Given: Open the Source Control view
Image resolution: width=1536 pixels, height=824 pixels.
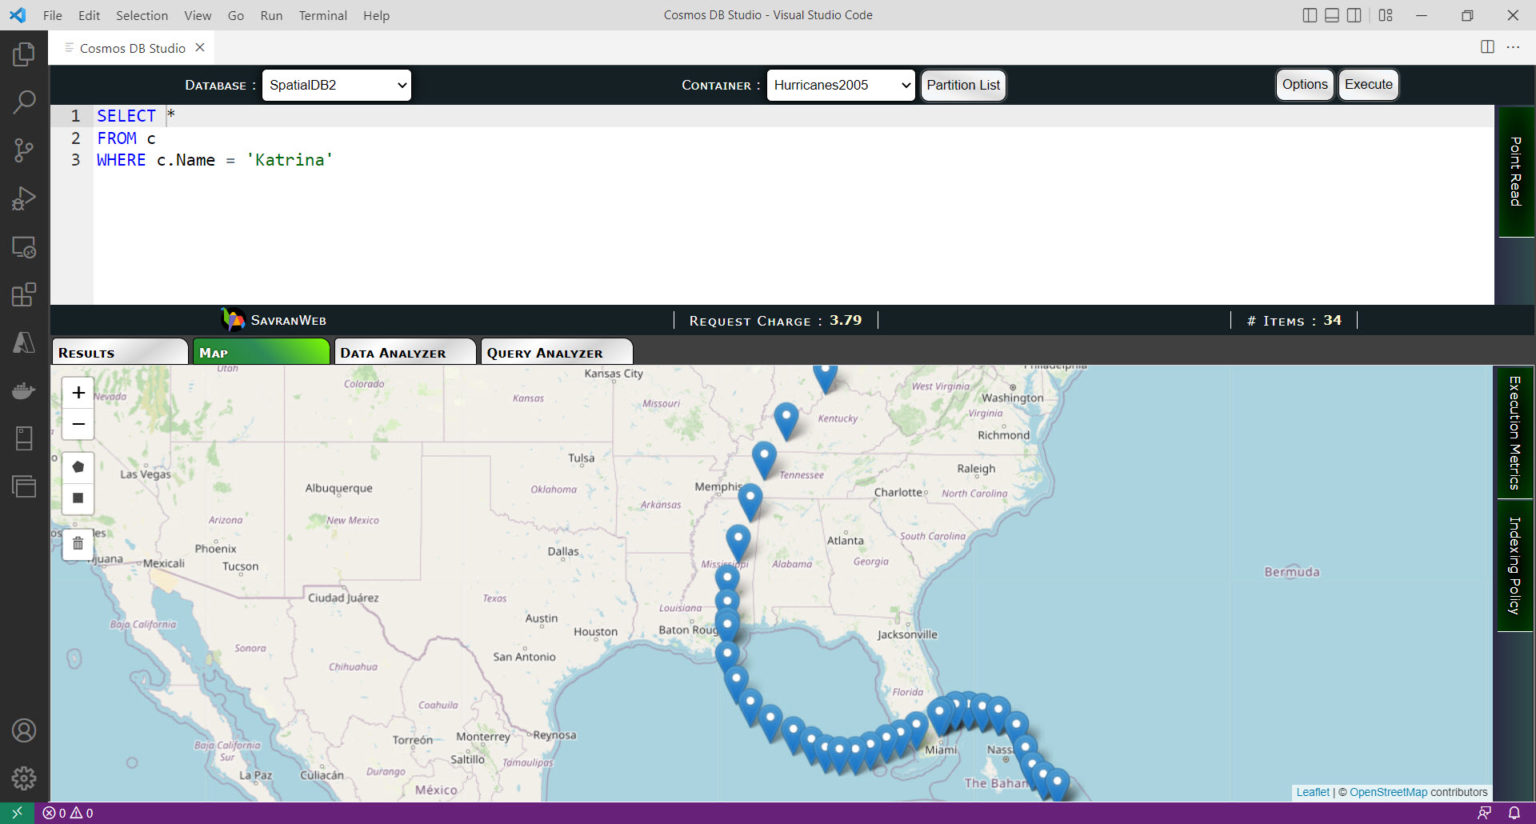Looking at the screenshot, I should [24, 150].
